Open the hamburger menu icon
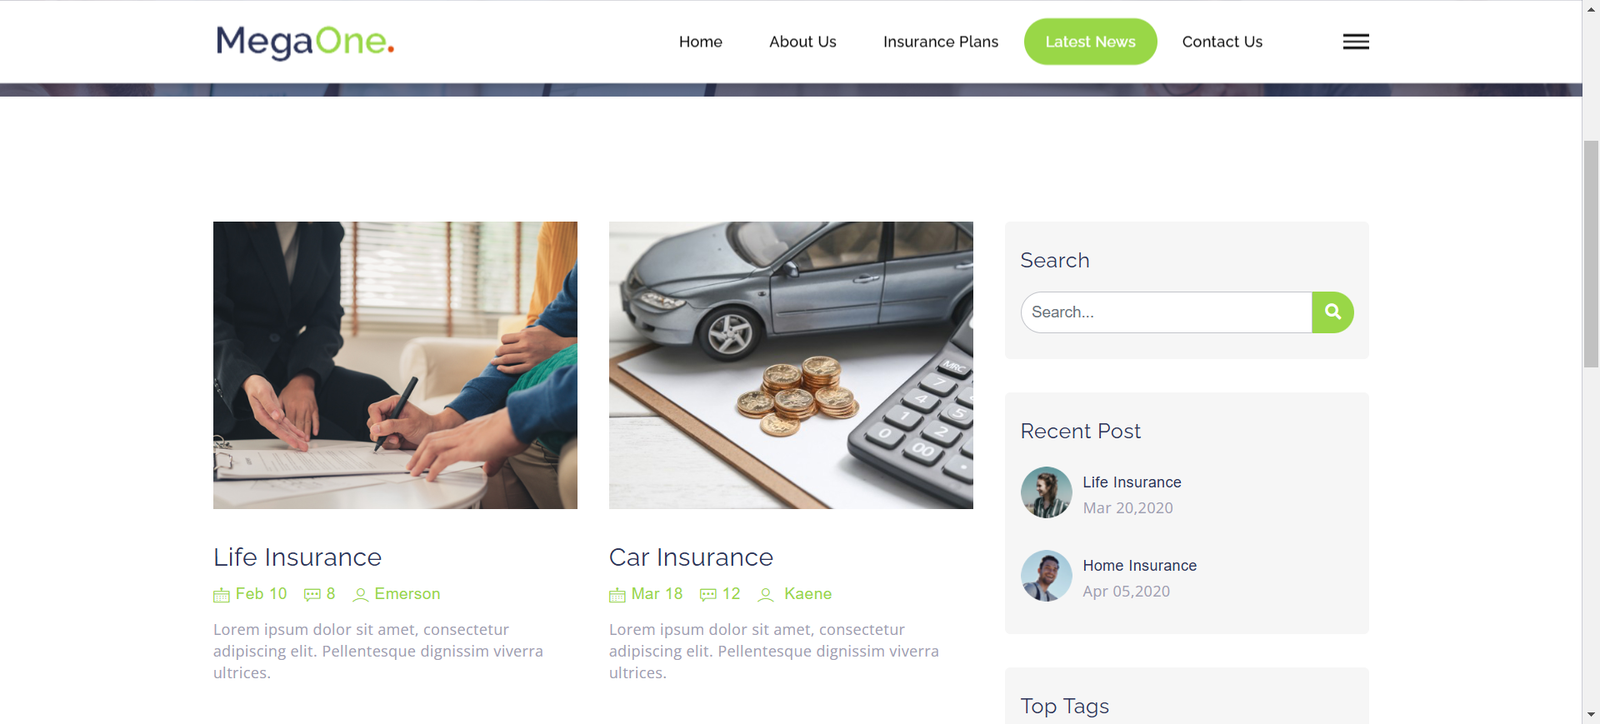Viewport: 1600px width, 724px height. point(1355,41)
